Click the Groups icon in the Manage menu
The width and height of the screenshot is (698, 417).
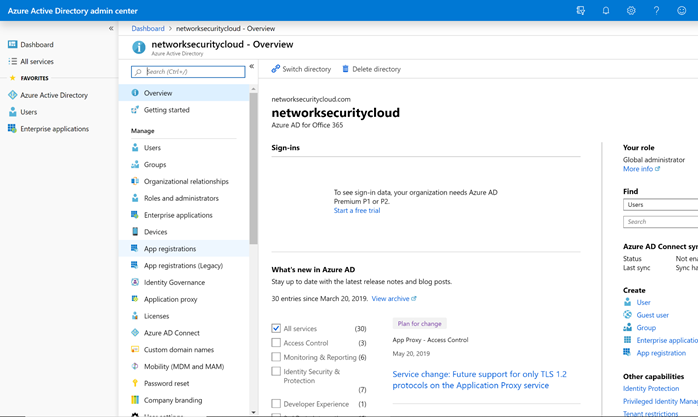point(135,164)
